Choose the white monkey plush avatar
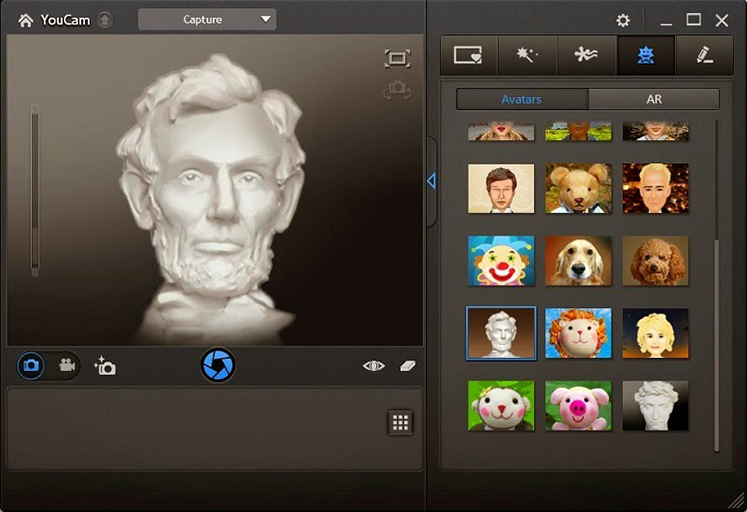 click(501, 406)
